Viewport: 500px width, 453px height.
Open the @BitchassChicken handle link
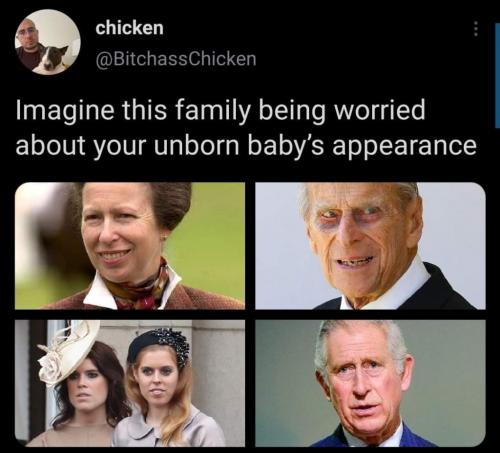(x=176, y=59)
